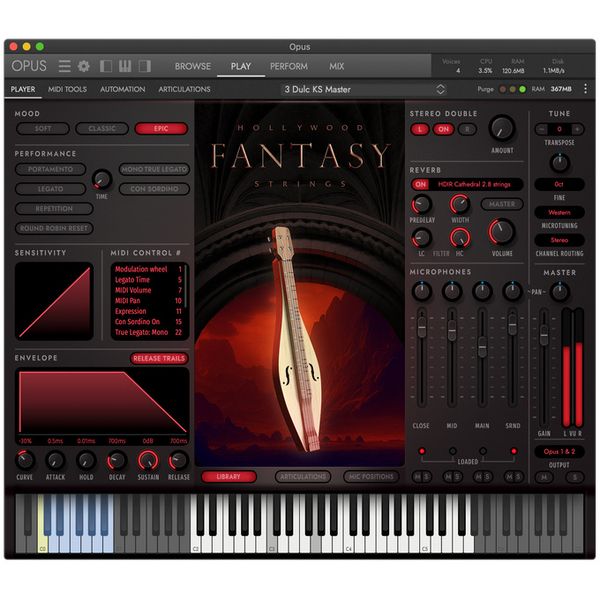Click the Sensitivity curve graph
This screenshot has height=600, width=600.
(x=54, y=301)
